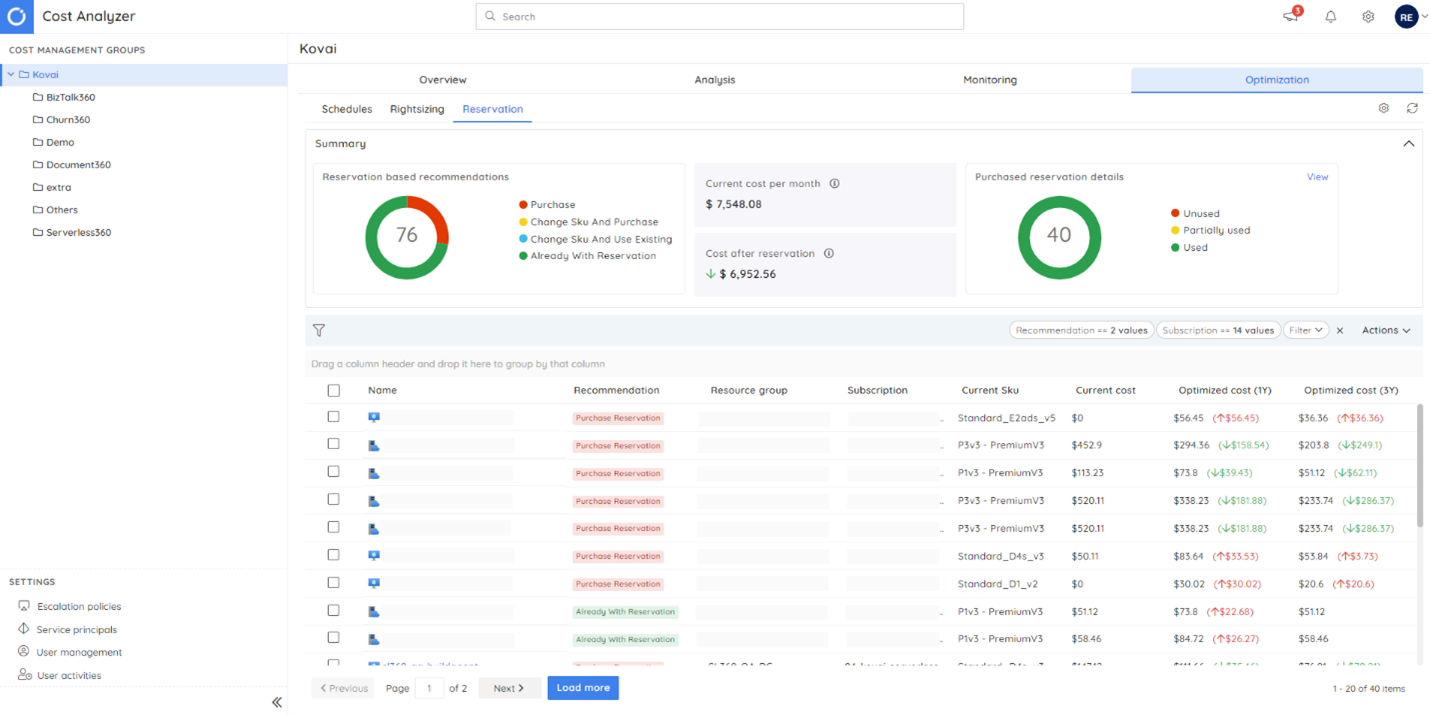Check the select-all checkbox in the table header
The width and height of the screenshot is (1430, 715).
pos(333,390)
